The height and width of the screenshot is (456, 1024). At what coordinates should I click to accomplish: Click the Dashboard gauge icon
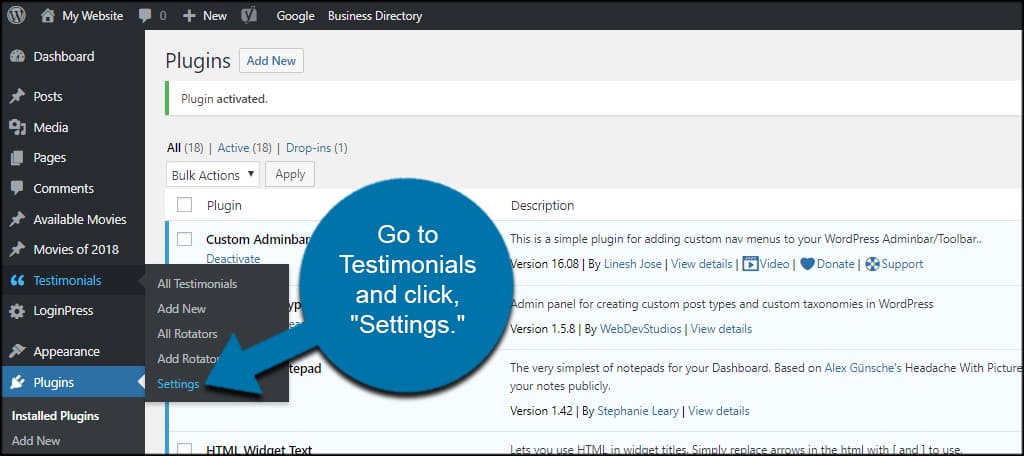18,56
